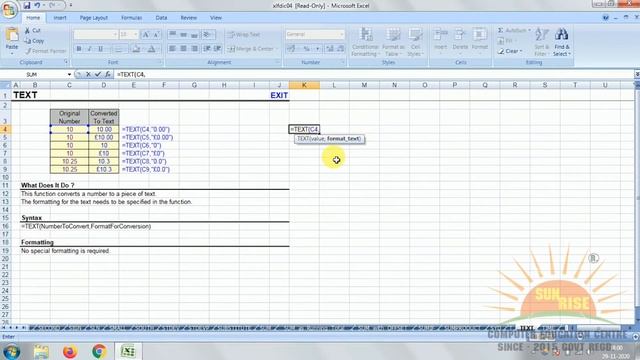Image resolution: width=640 pixels, height=360 pixels.
Task: Toggle Bold formatting
Action: coord(78,49)
